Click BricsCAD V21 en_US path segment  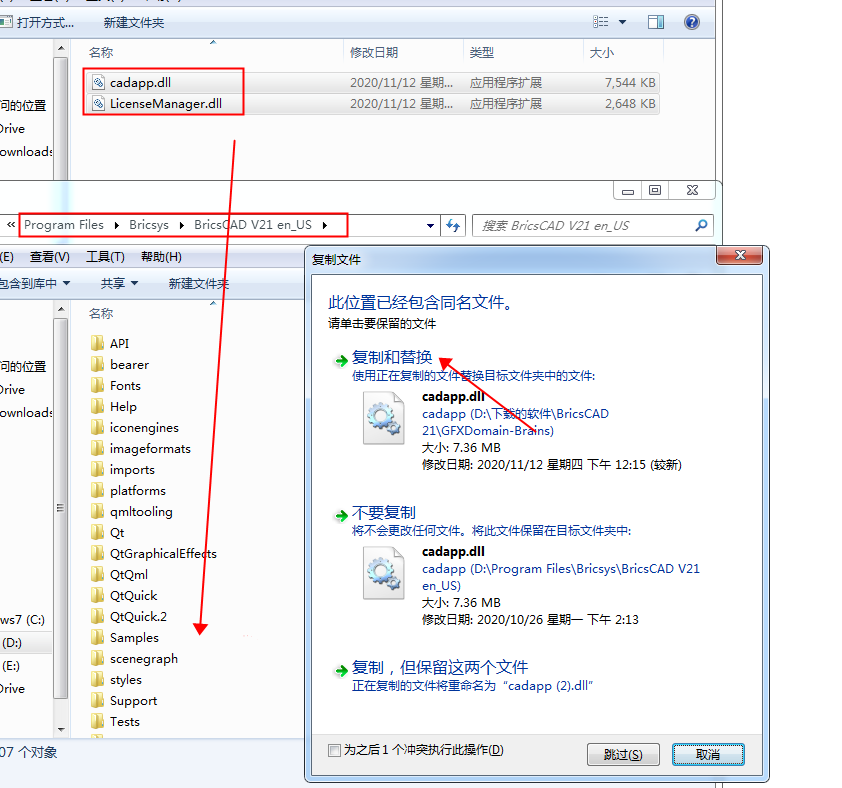(253, 225)
